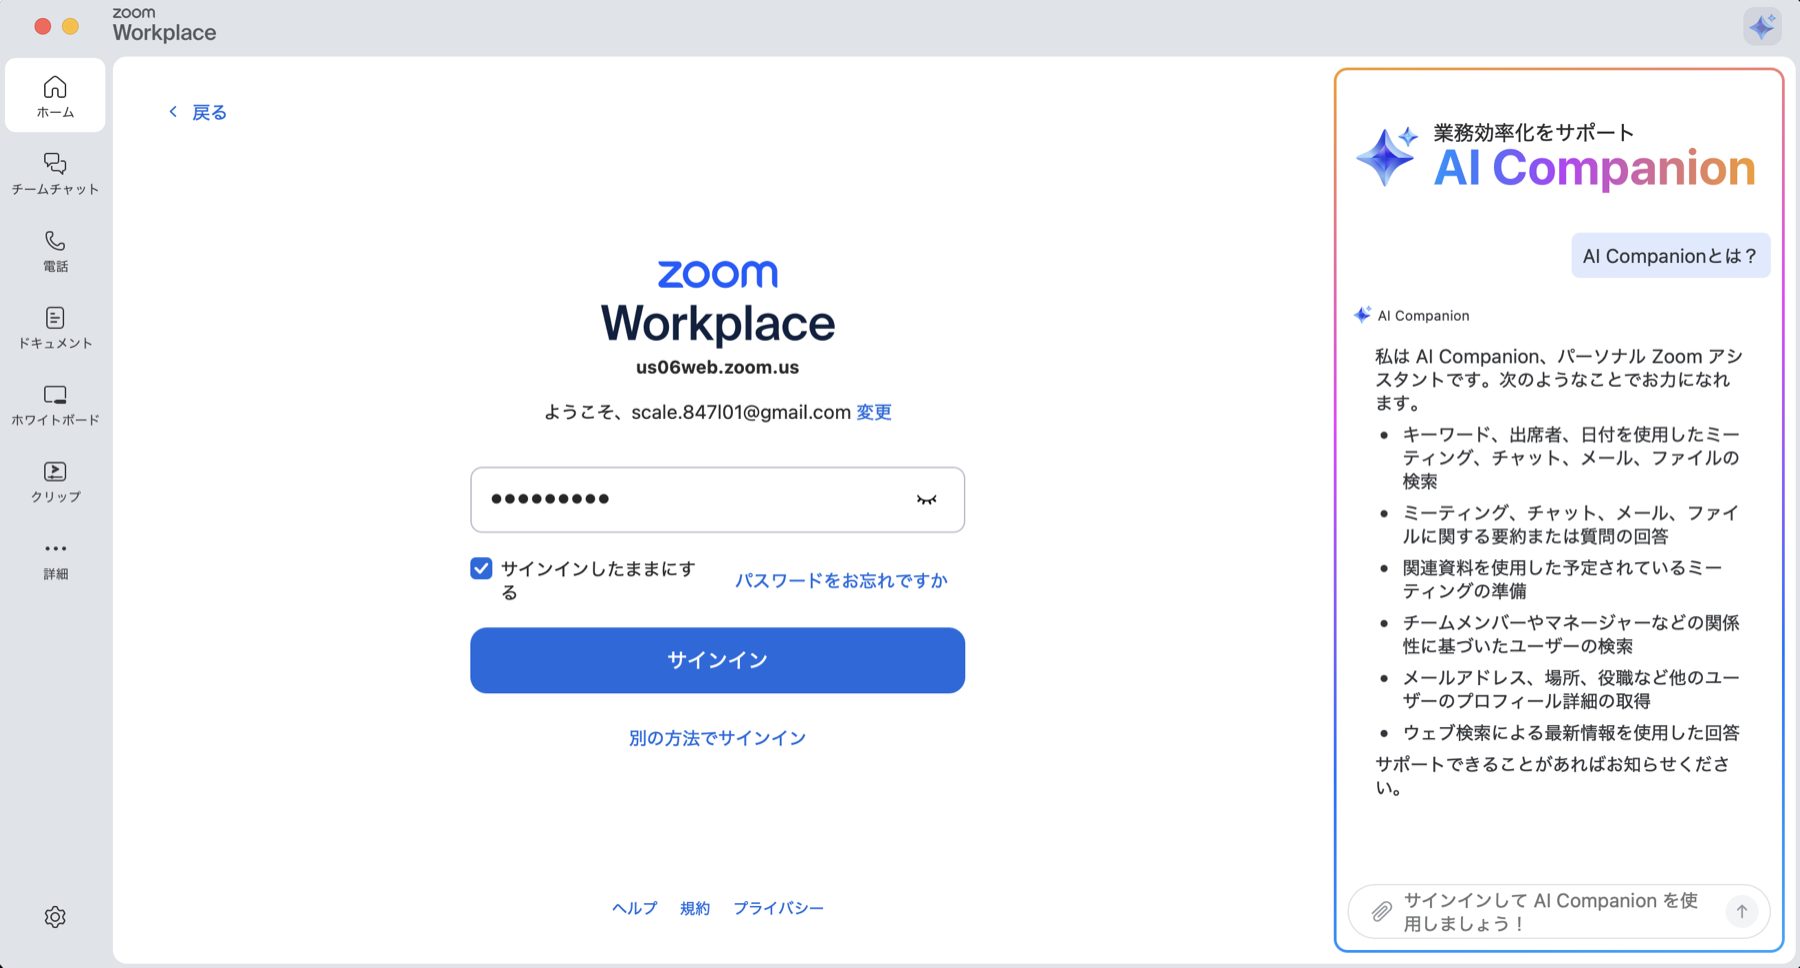Choose 別の方法でサインイン
This screenshot has height=968, width=1800.
click(x=717, y=738)
